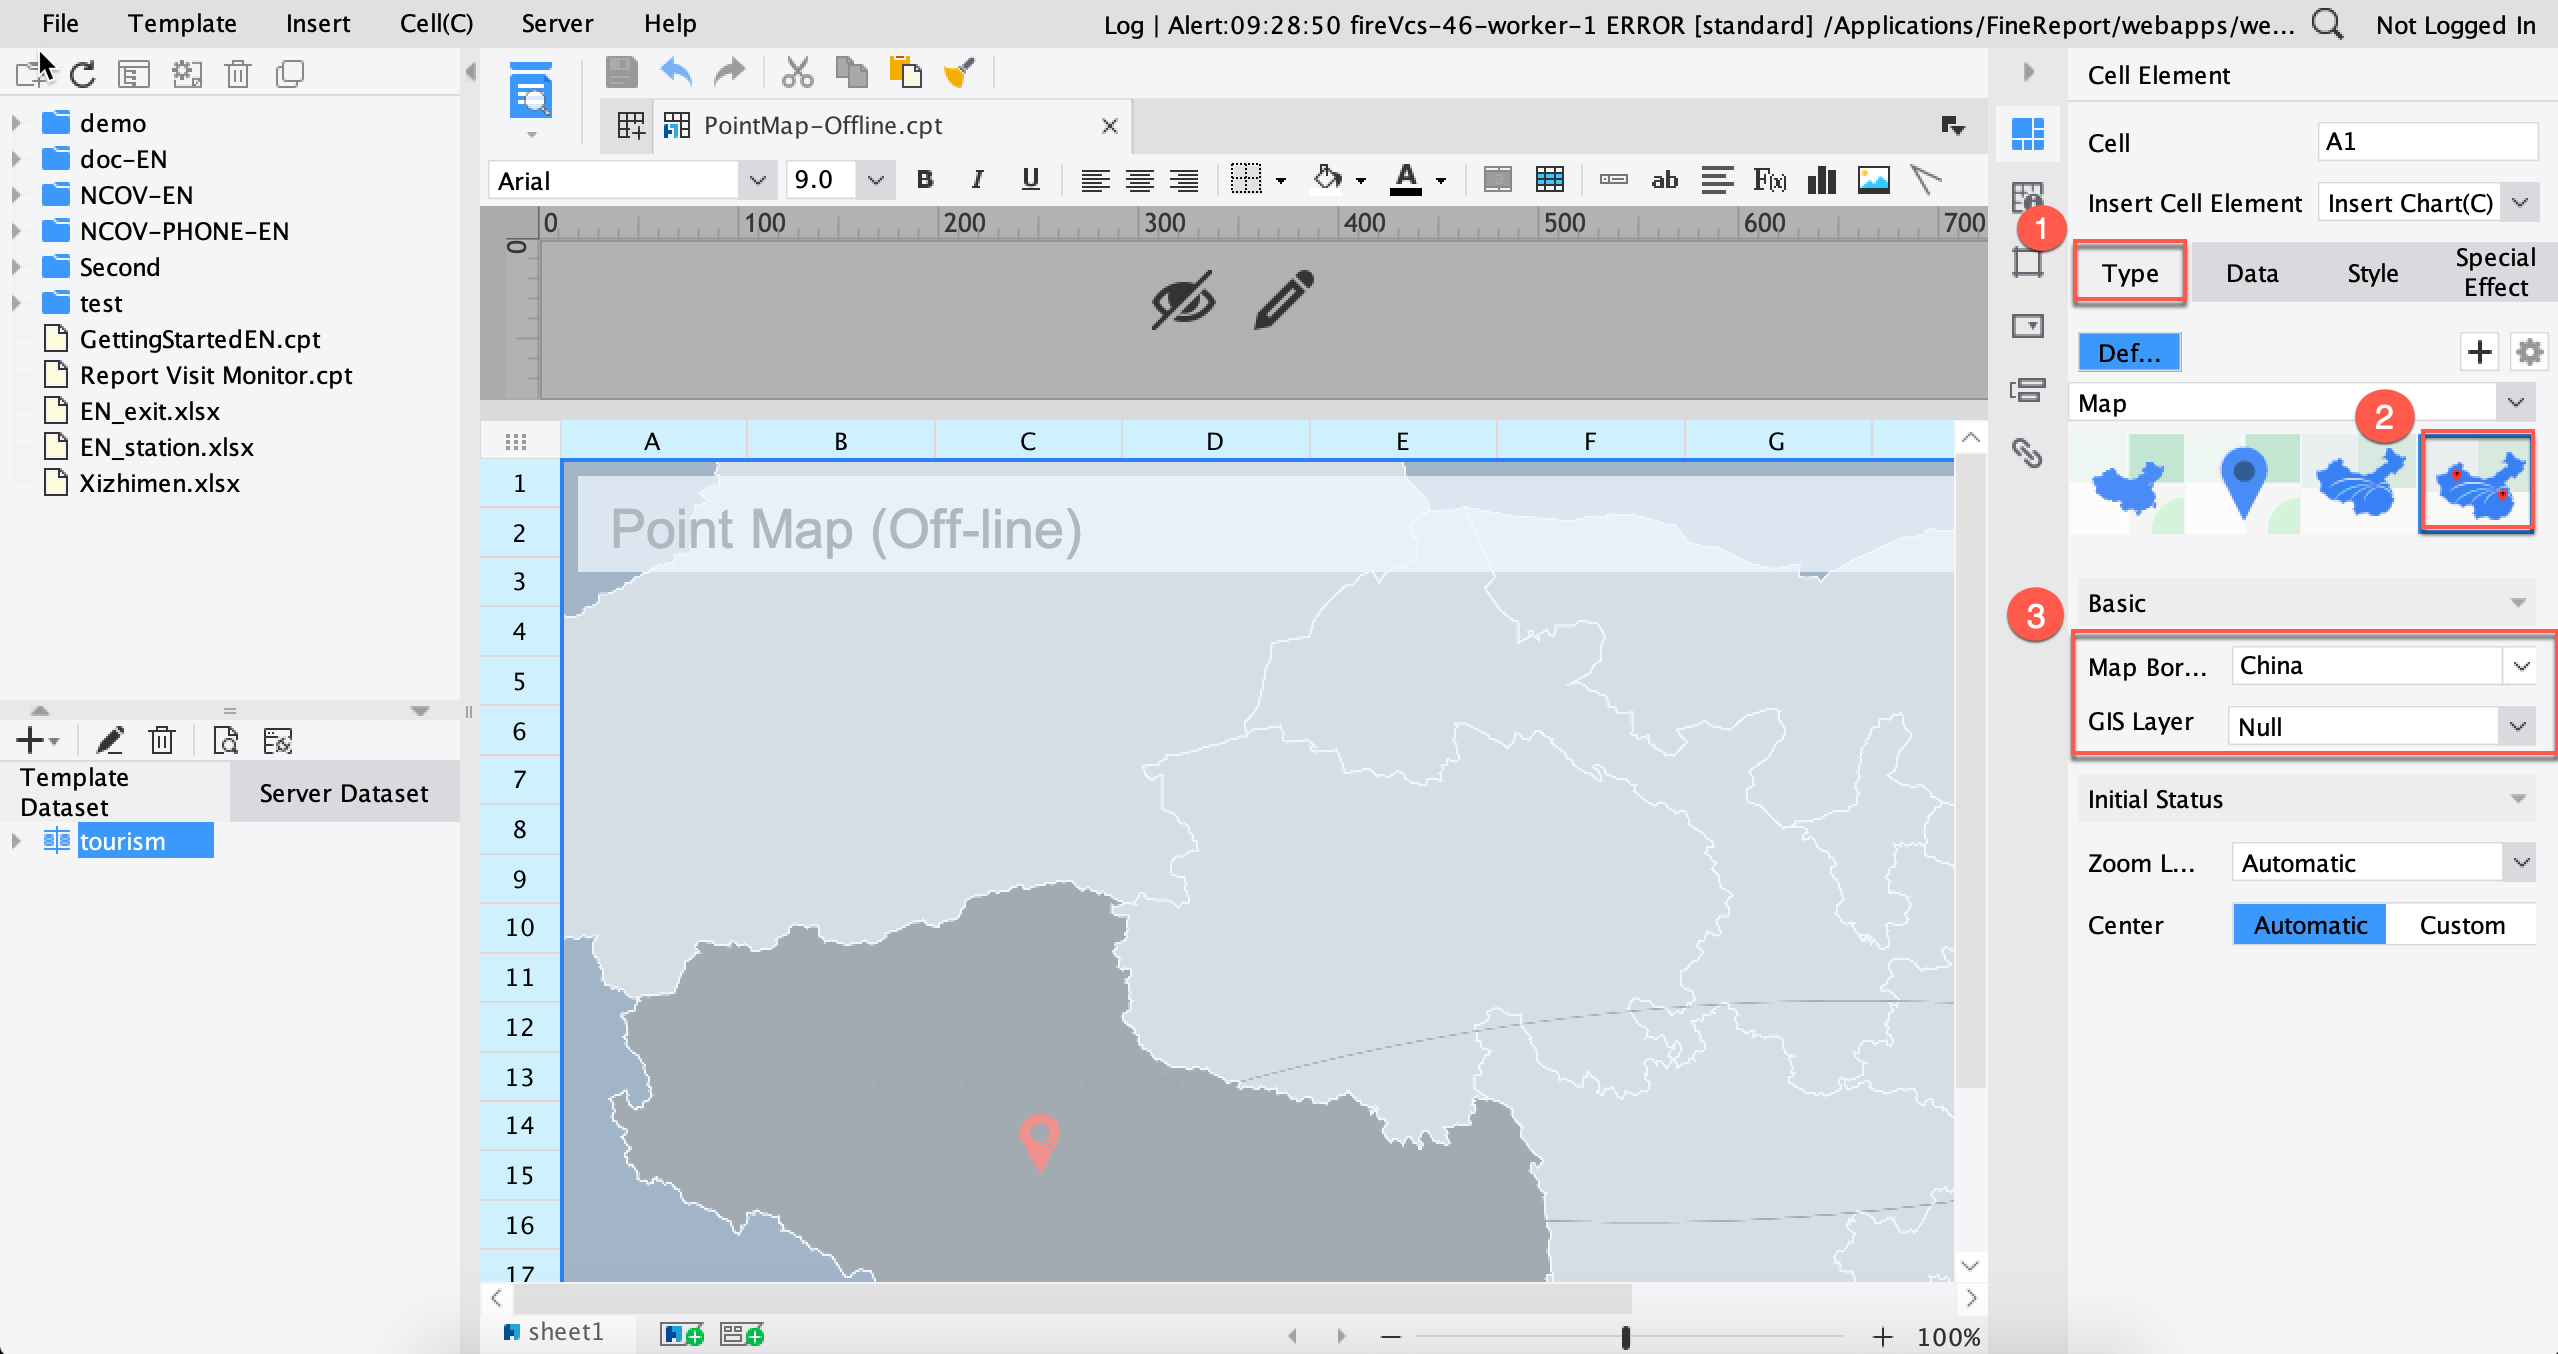The width and height of the screenshot is (2558, 1354).
Task: Click Not Logged In link
Action: (2455, 25)
